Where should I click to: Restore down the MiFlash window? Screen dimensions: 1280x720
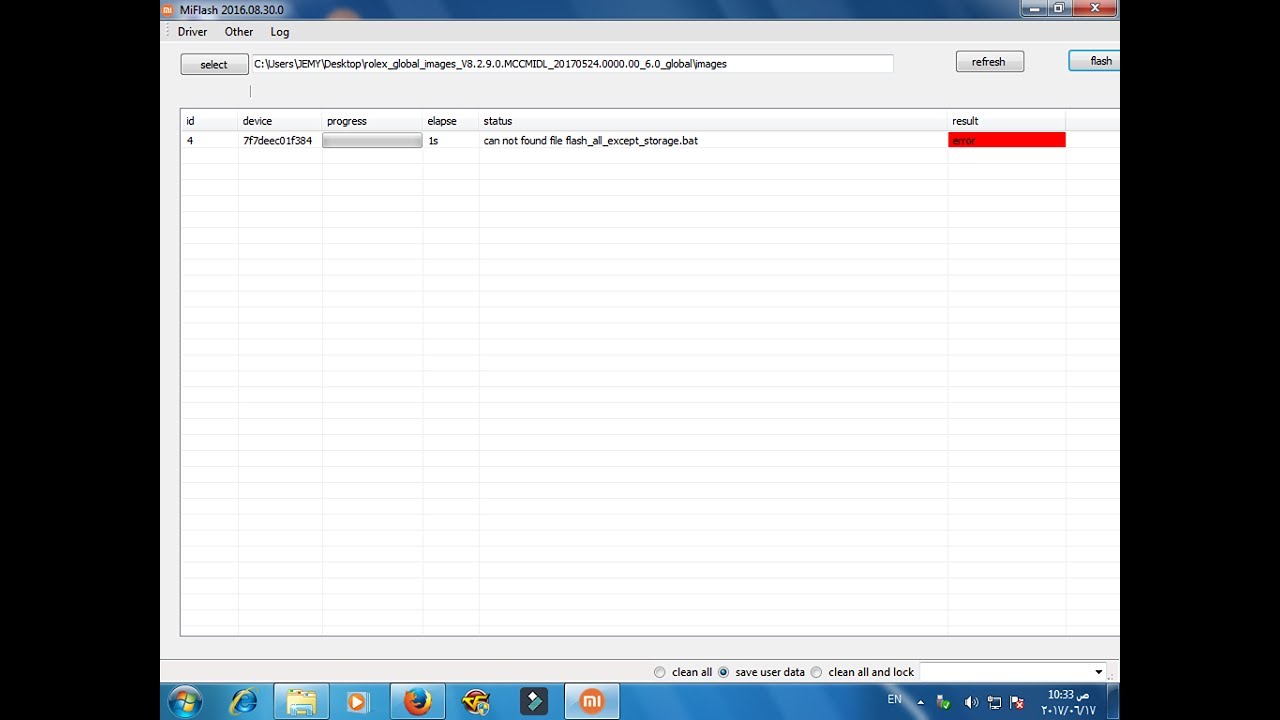tap(1058, 9)
